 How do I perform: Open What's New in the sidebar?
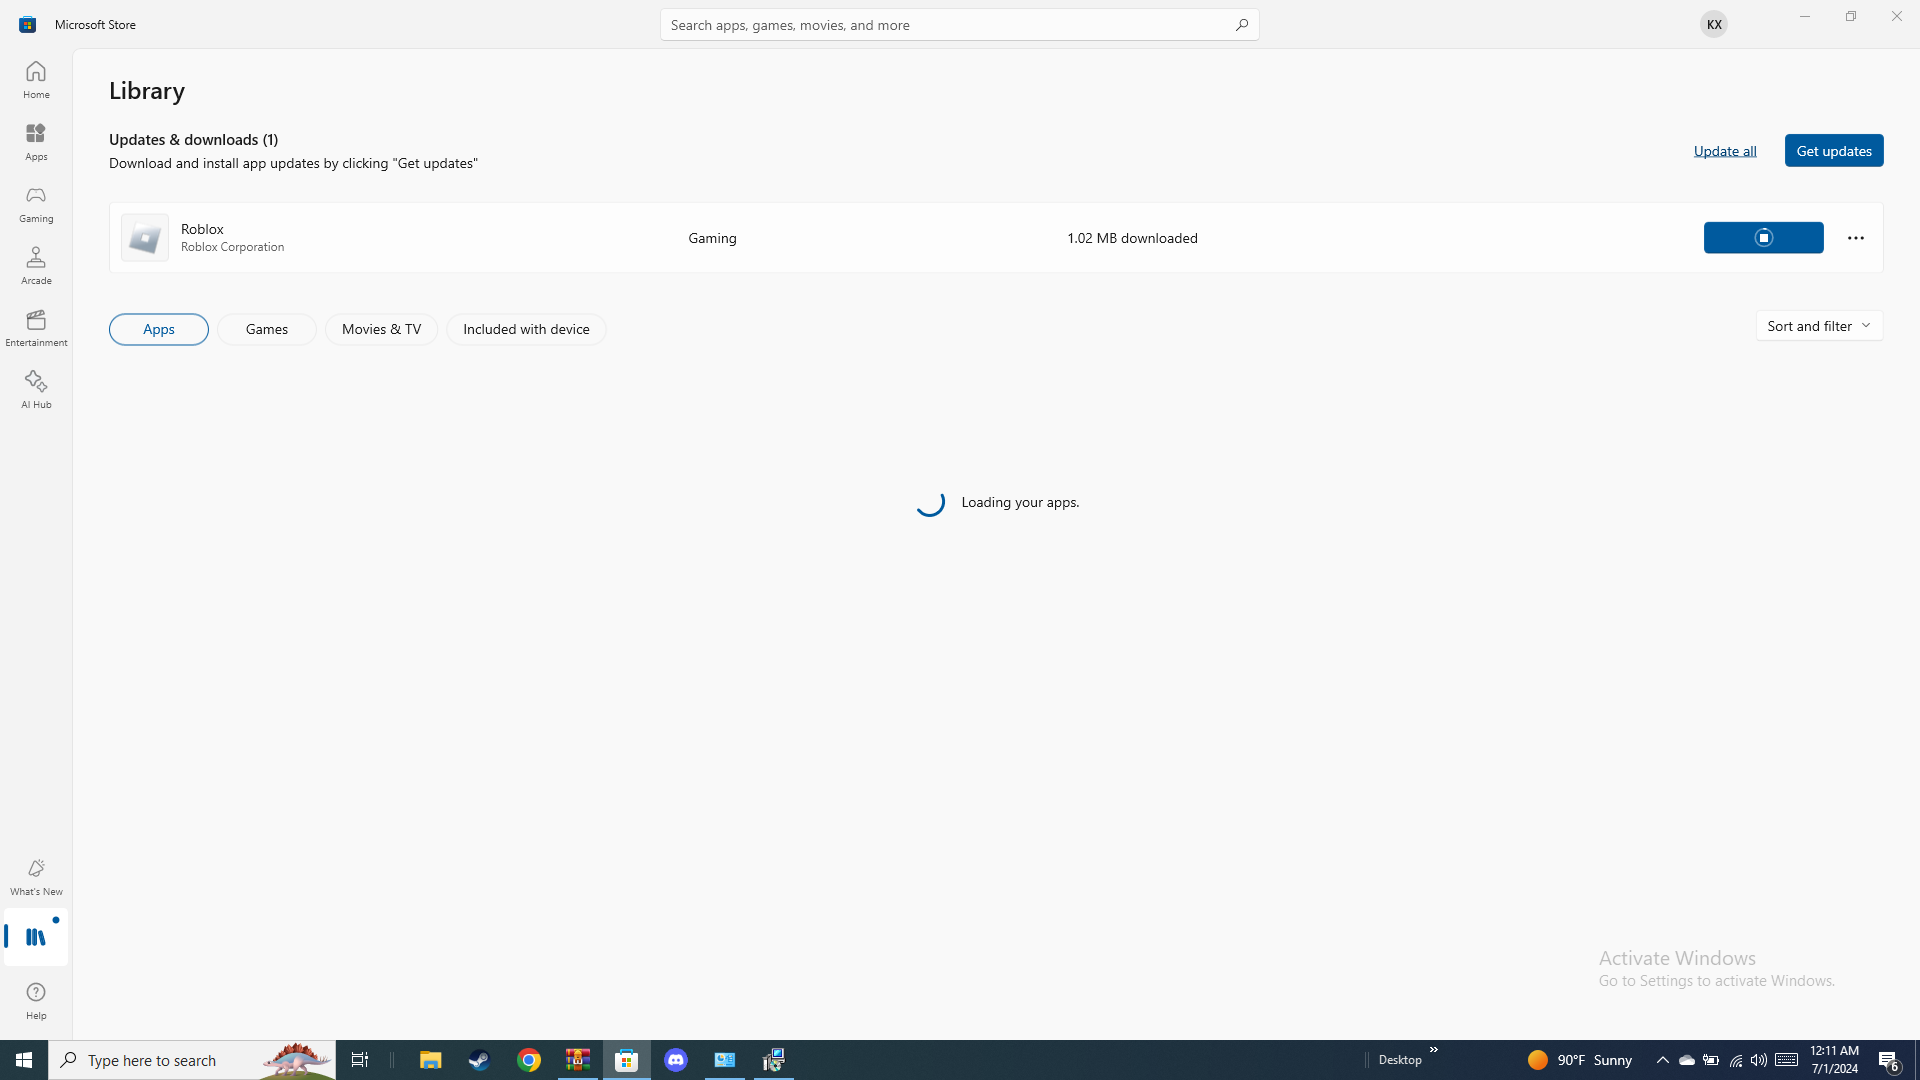click(36, 876)
